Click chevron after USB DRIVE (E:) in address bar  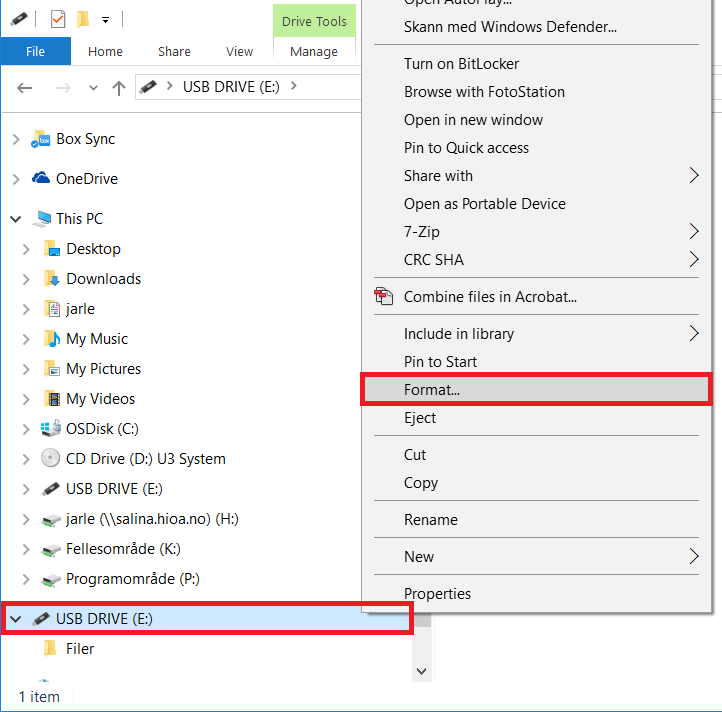294,86
